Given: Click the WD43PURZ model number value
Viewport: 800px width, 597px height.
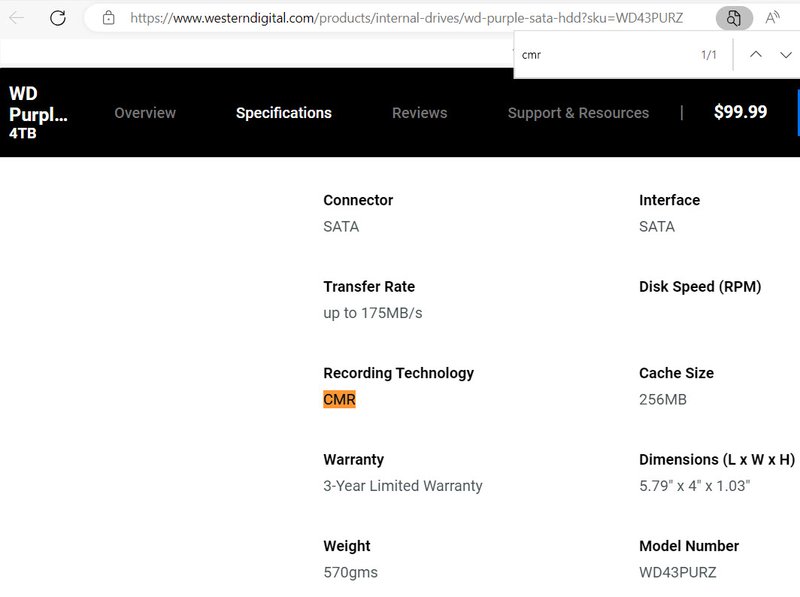Looking at the screenshot, I should tap(678, 572).
